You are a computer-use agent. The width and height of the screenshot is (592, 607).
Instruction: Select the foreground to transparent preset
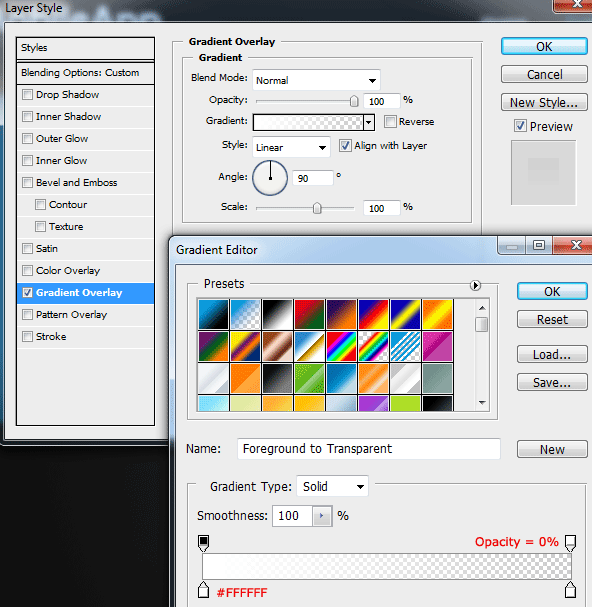coord(245,314)
